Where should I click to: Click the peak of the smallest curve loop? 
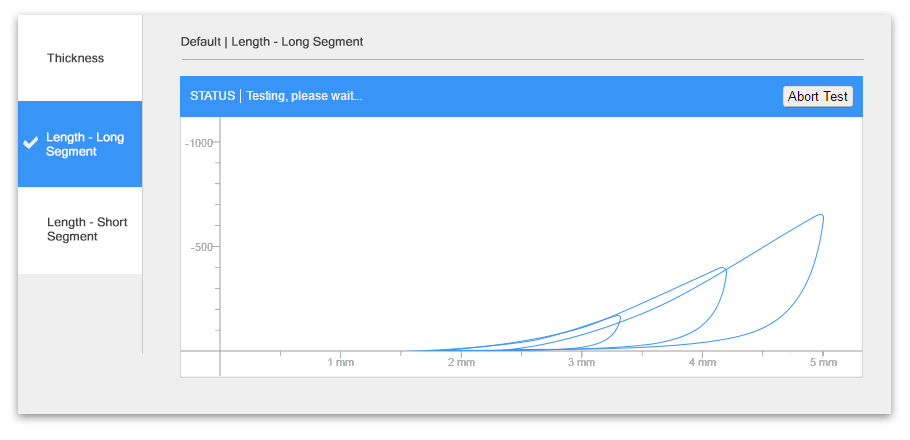coord(619,317)
